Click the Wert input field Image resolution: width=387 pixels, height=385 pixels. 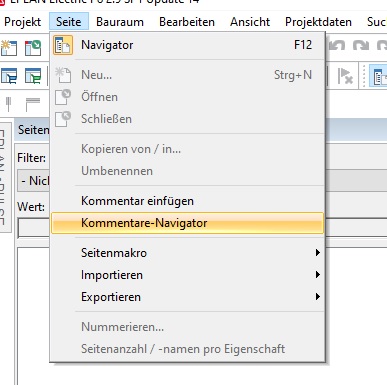[x=33, y=228]
